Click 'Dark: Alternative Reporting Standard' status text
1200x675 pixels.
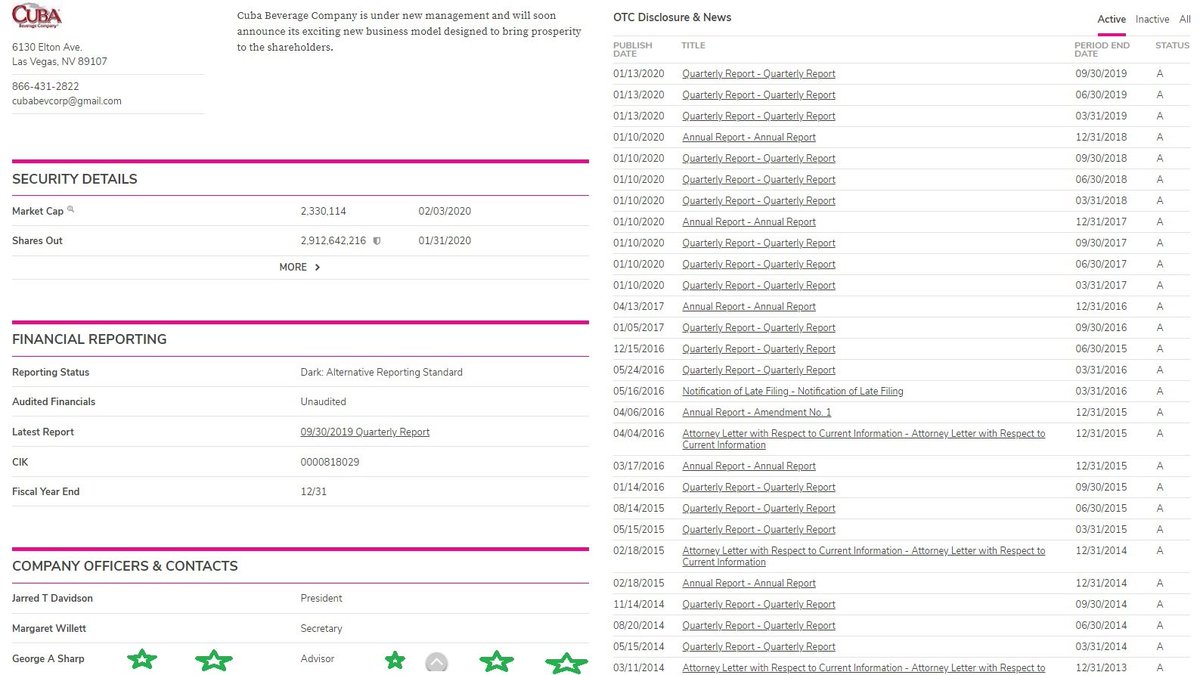pyautogui.click(x=382, y=372)
